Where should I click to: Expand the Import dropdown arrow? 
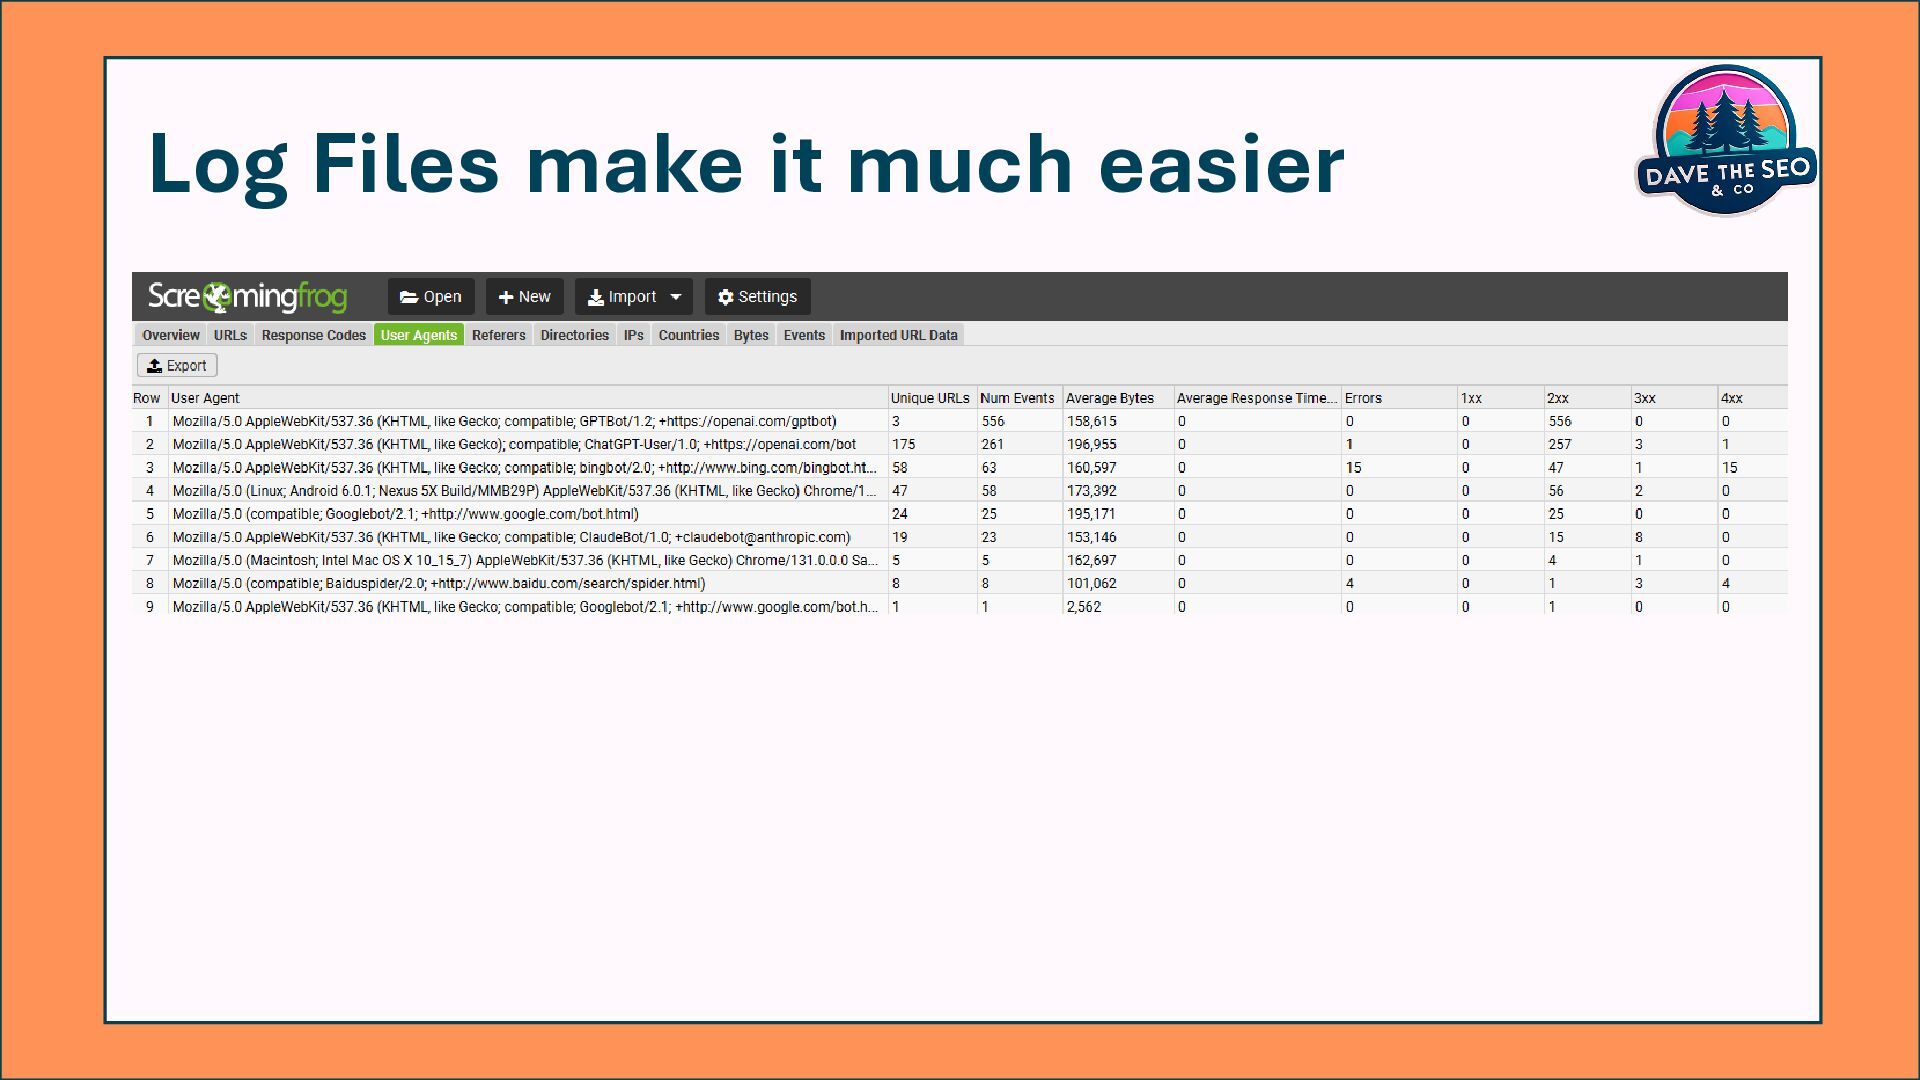(x=676, y=297)
